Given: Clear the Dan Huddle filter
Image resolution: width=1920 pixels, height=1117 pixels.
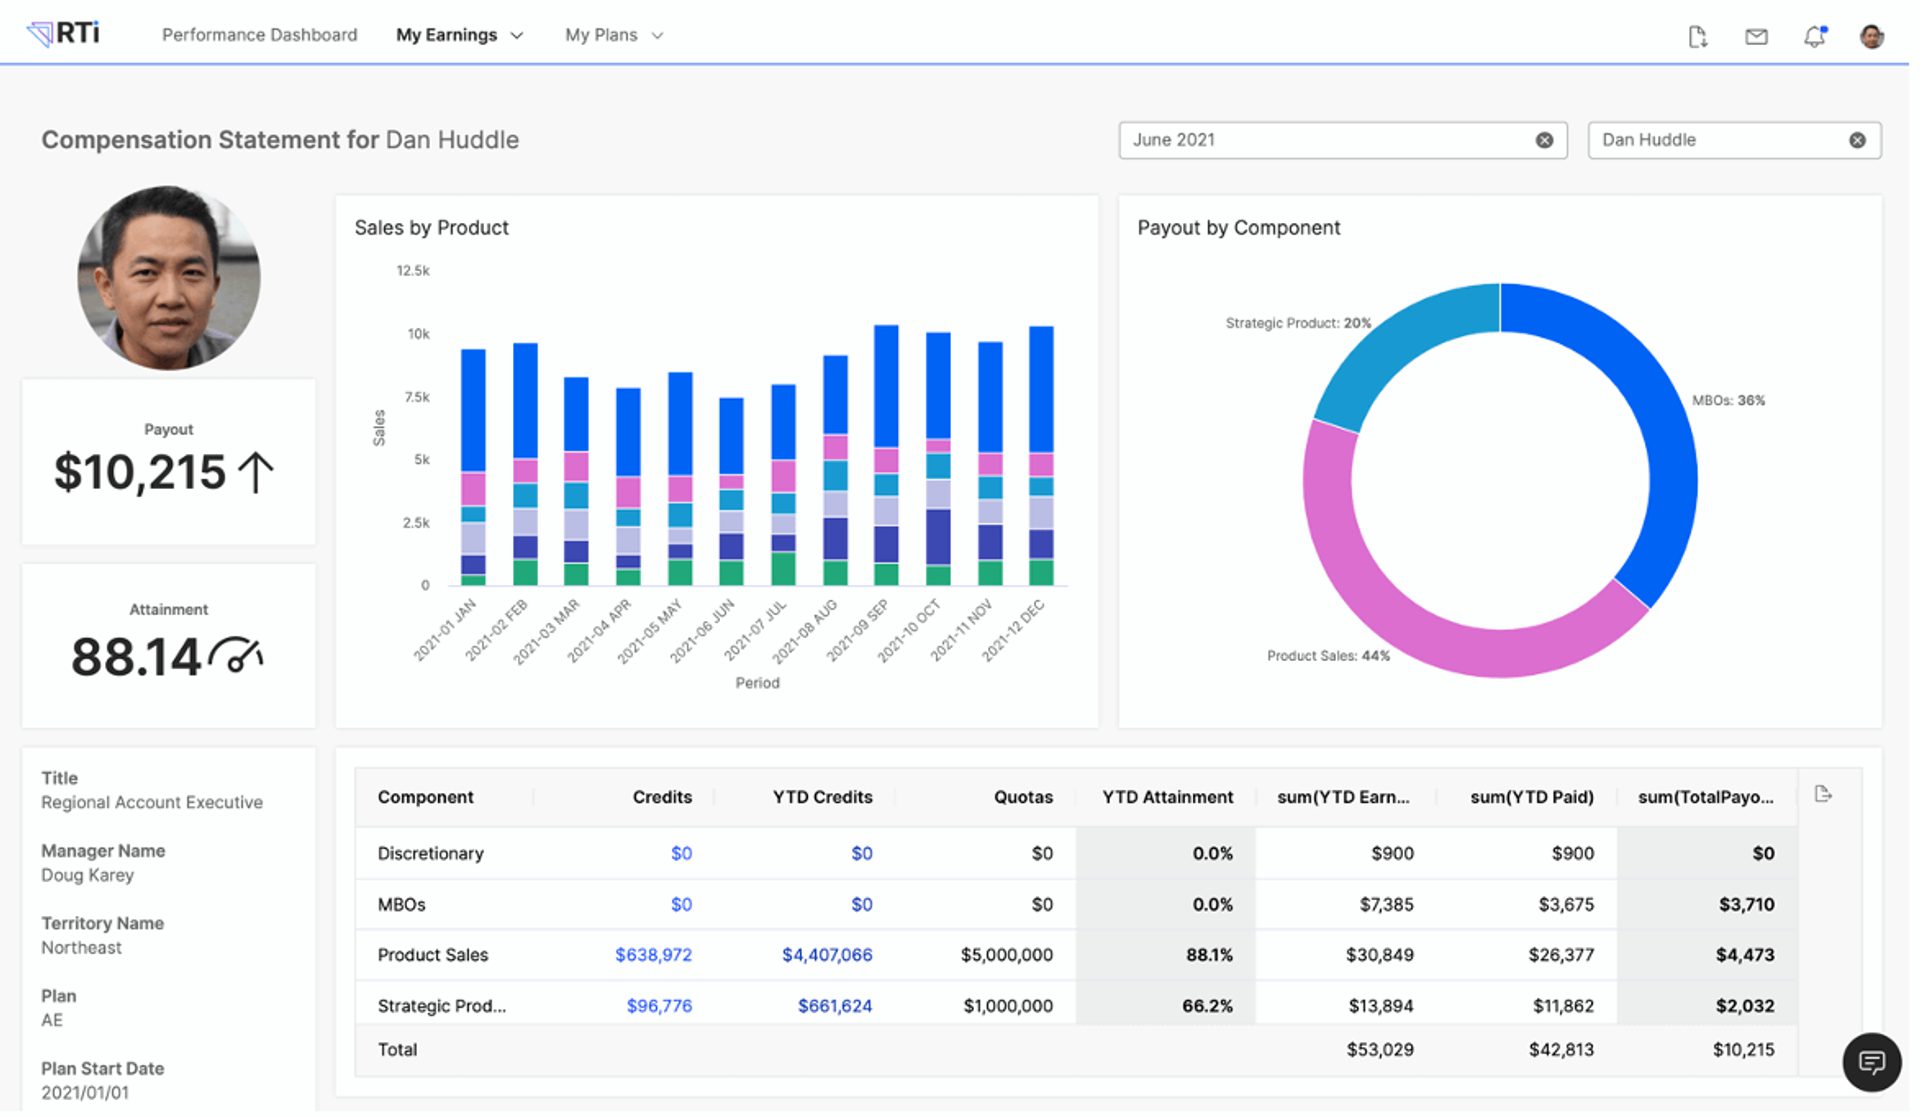Looking at the screenshot, I should pyautogui.click(x=1858, y=139).
